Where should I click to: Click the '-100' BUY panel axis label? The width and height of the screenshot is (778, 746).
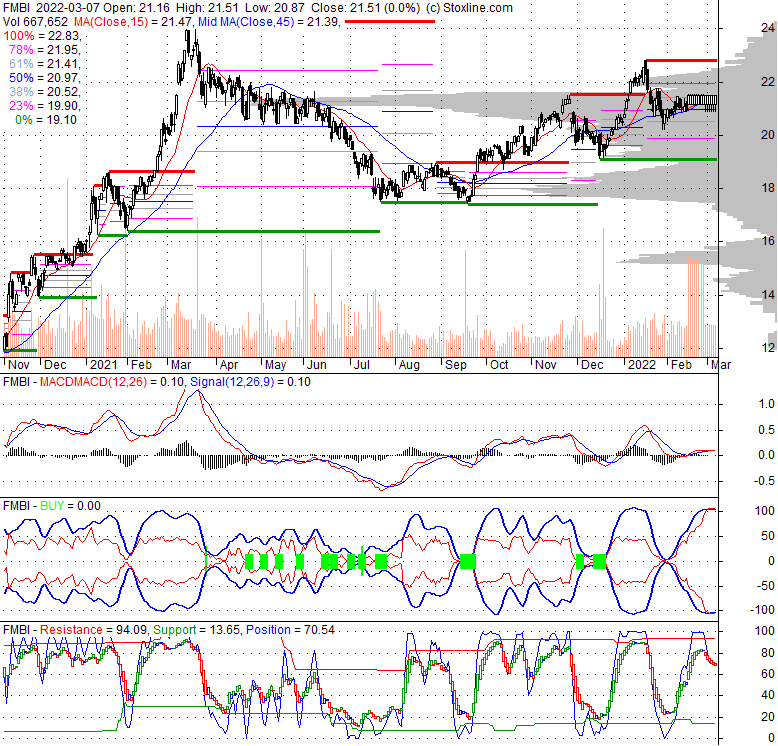coord(762,610)
